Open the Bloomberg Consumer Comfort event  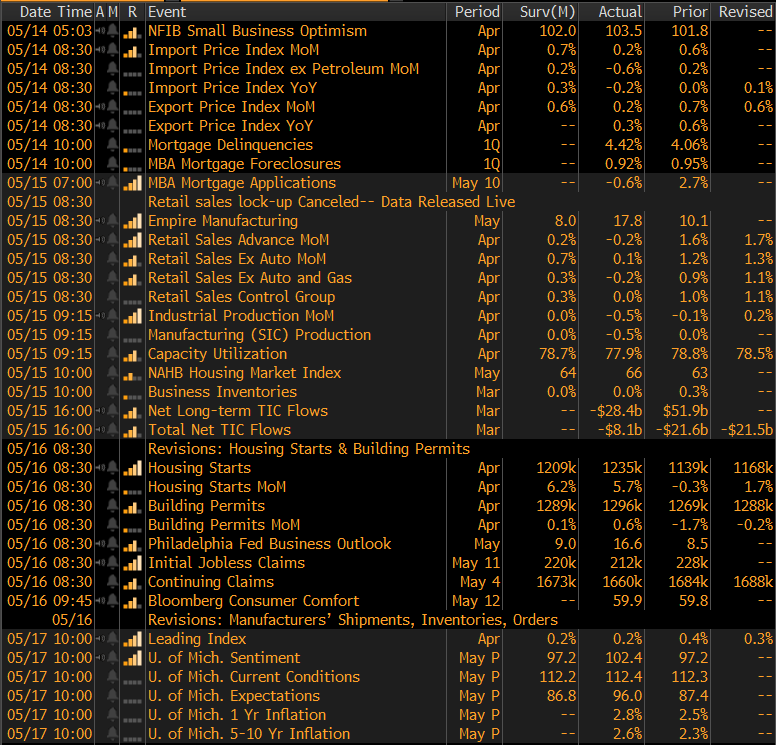[x=253, y=601]
